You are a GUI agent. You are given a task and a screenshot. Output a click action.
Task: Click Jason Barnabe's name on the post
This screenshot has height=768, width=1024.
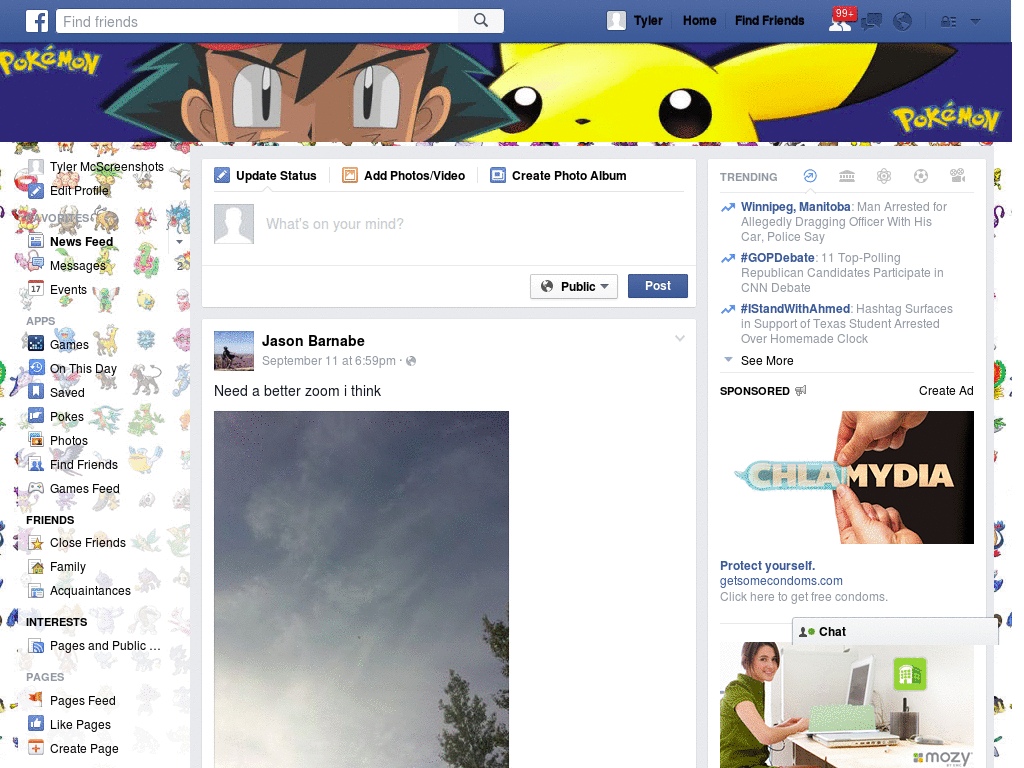pyautogui.click(x=313, y=341)
